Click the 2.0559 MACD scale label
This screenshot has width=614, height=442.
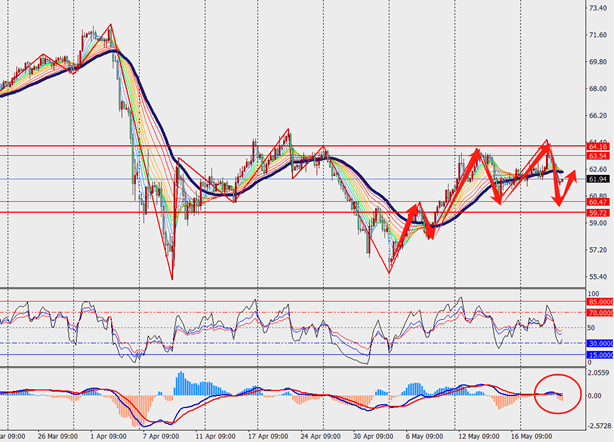[x=598, y=370]
